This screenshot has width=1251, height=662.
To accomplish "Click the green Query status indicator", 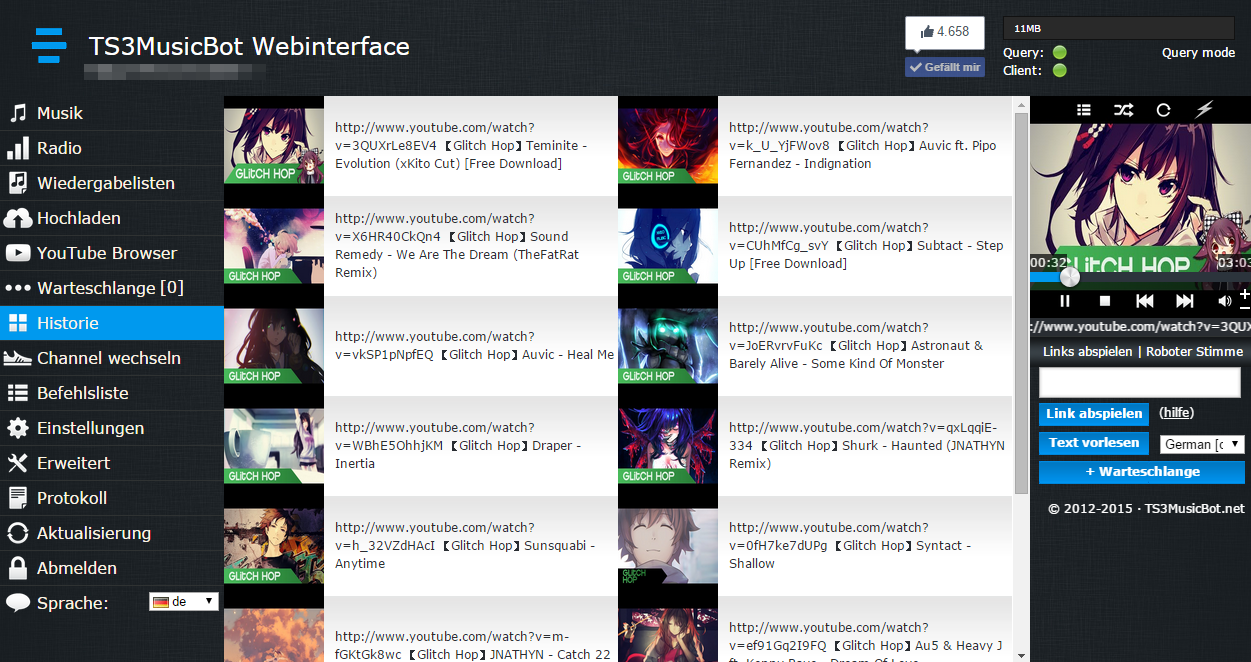I will click(1060, 53).
